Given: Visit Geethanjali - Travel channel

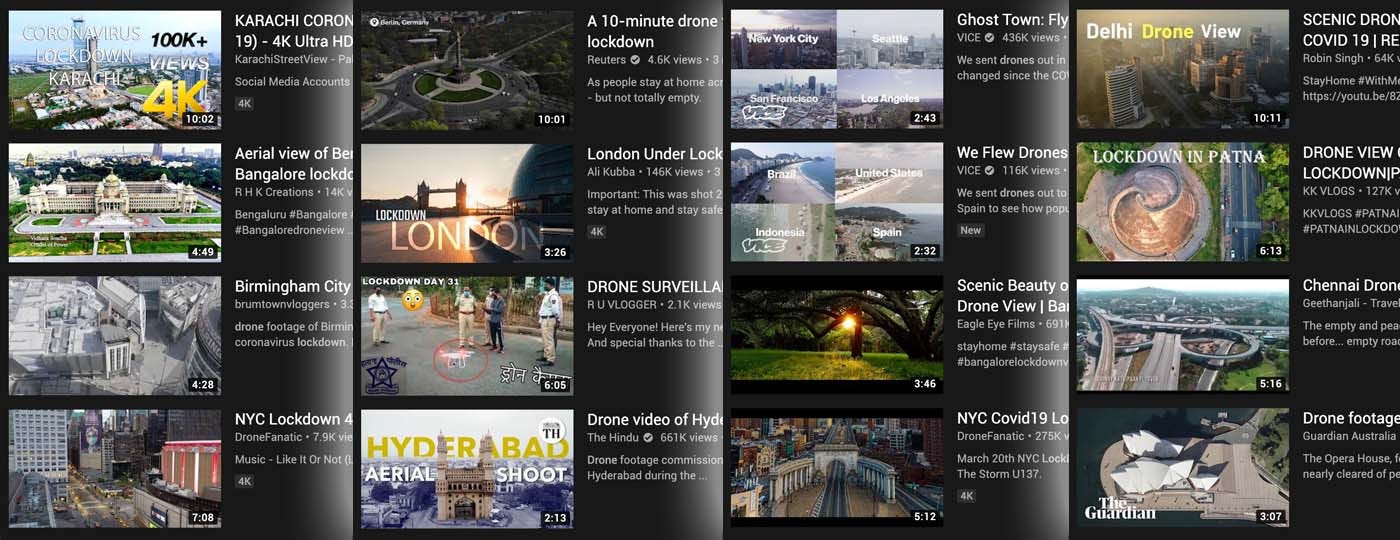Looking at the screenshot, I should 1351,303.
